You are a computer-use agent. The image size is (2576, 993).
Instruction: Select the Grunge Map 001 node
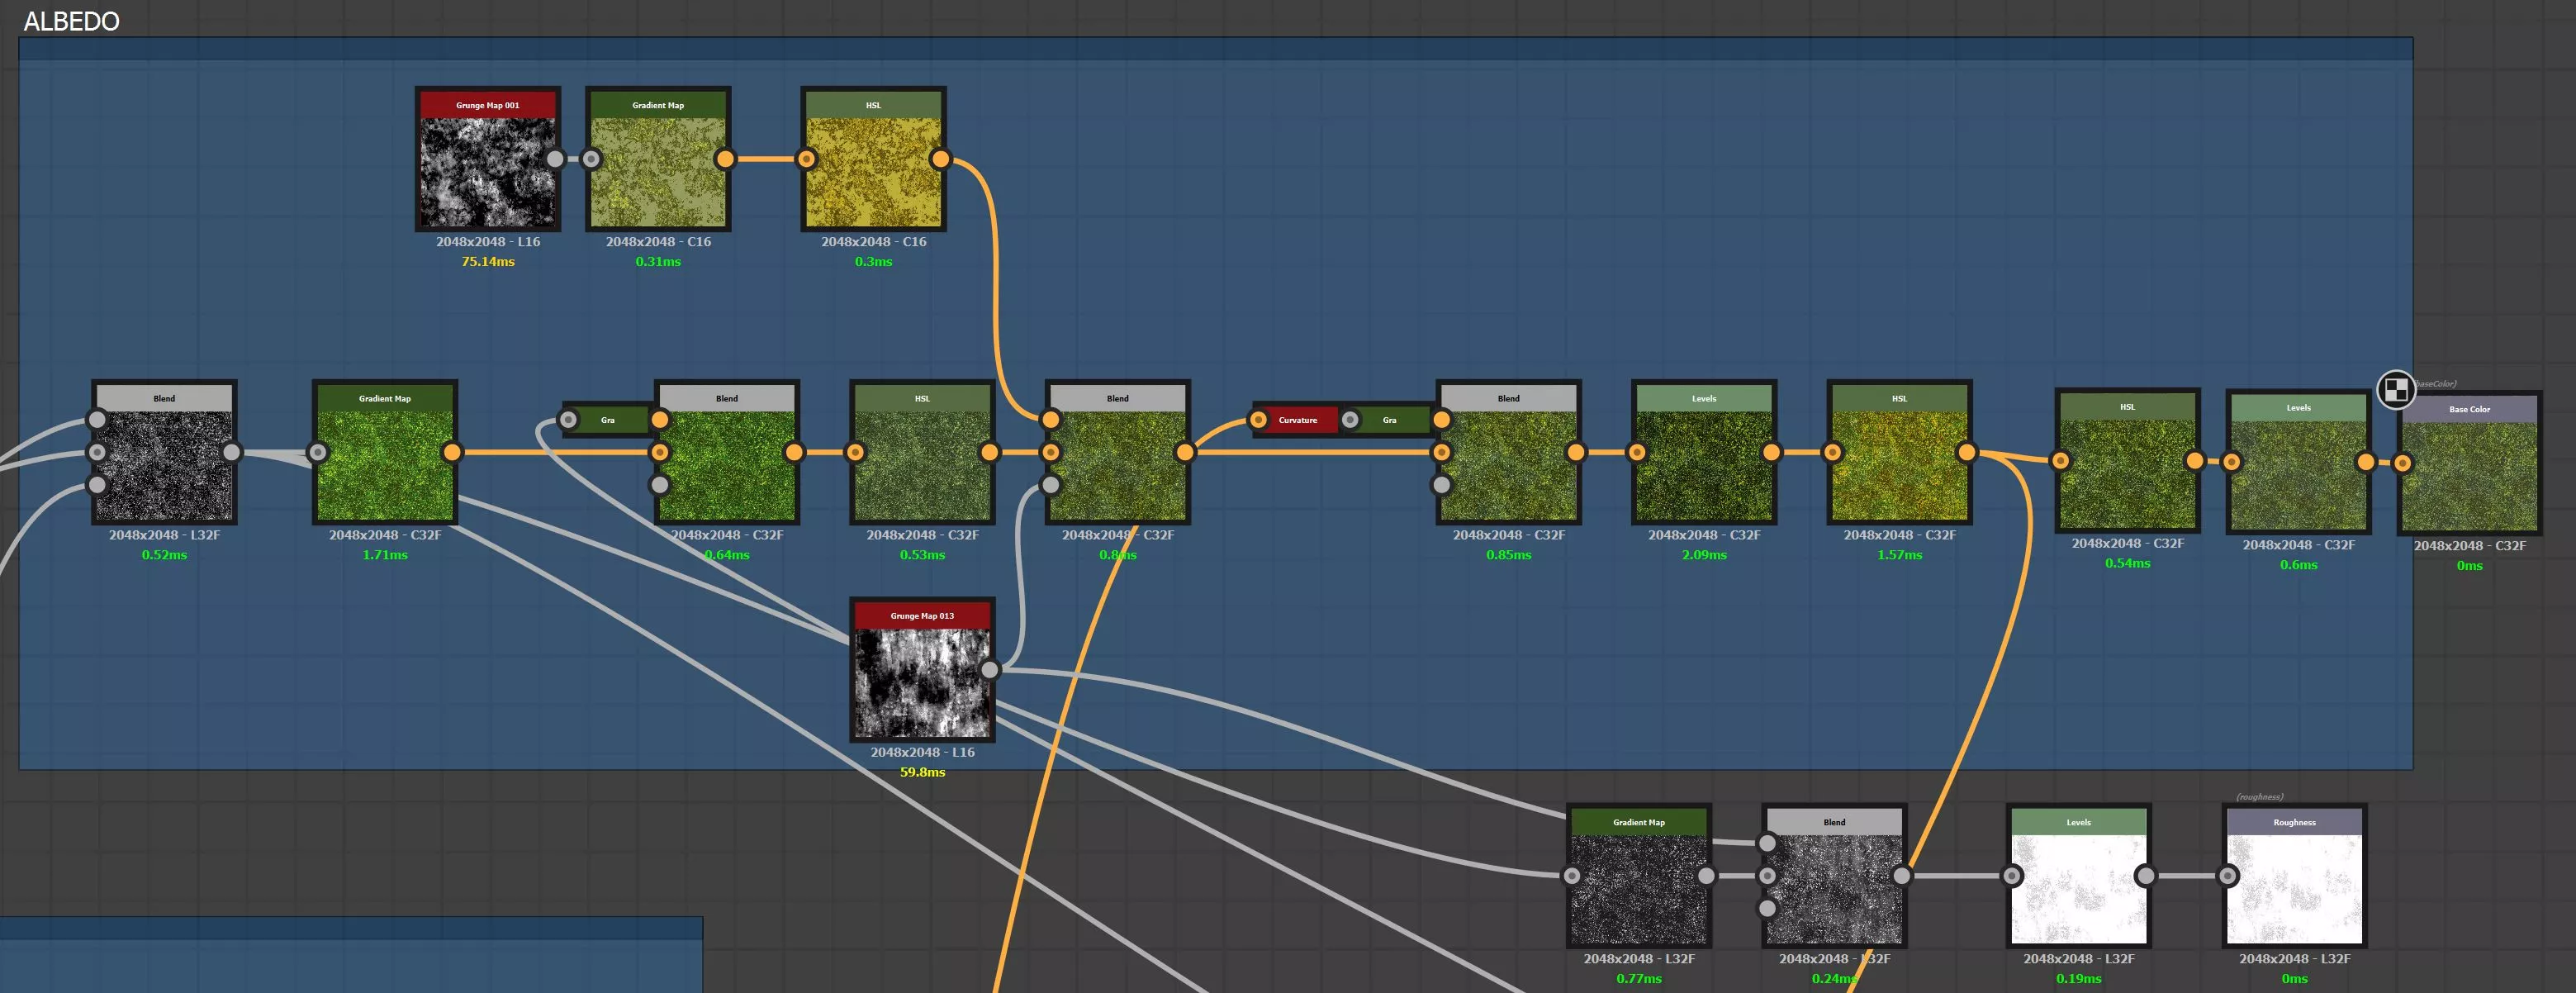(487, 171)
